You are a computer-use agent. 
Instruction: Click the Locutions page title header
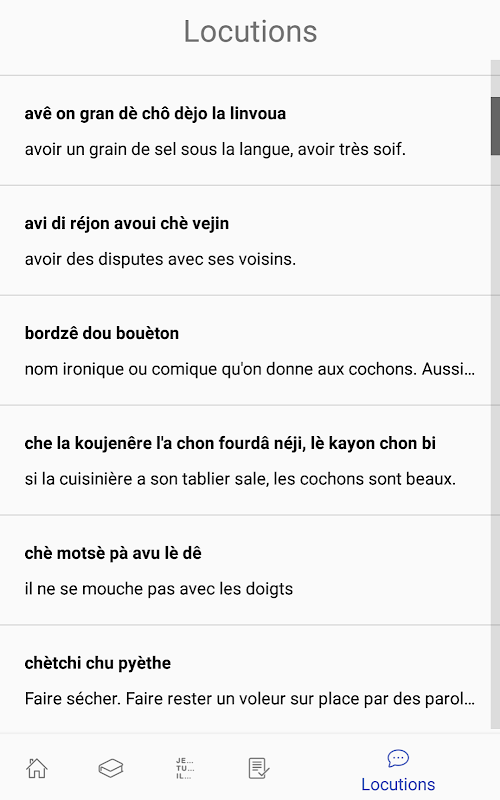coord(251,32)
